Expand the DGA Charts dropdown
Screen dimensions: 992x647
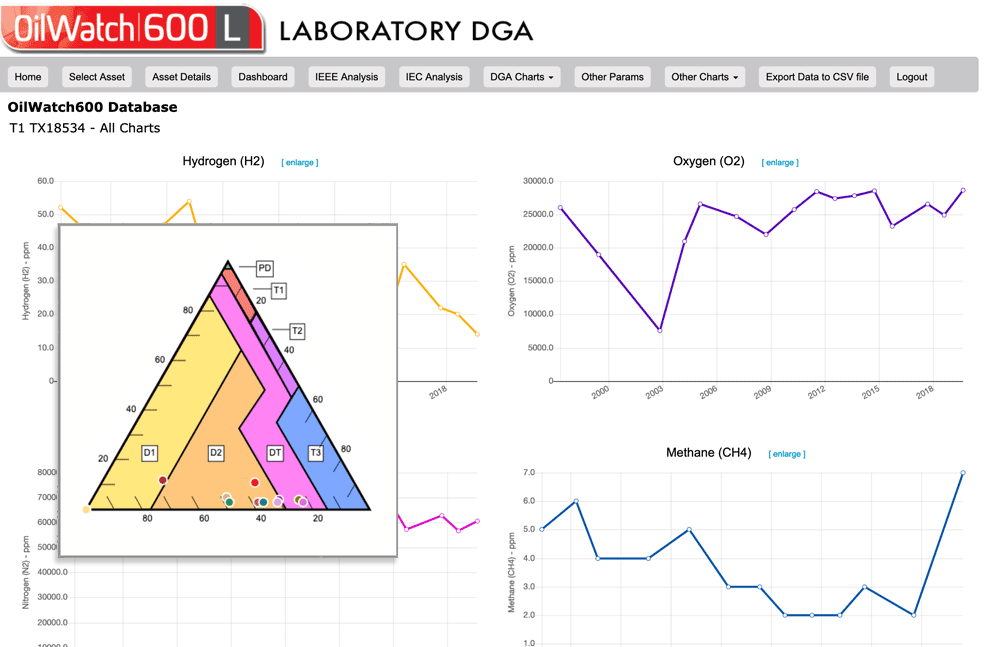coord(521,77)
